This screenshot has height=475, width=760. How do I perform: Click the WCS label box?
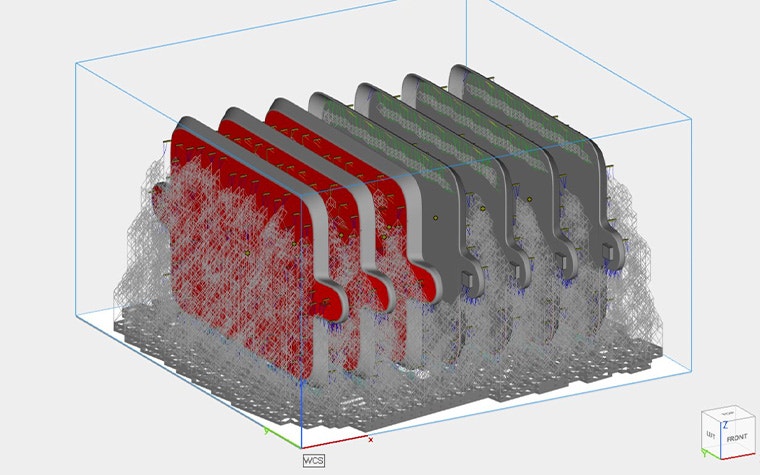coord(314,461)
